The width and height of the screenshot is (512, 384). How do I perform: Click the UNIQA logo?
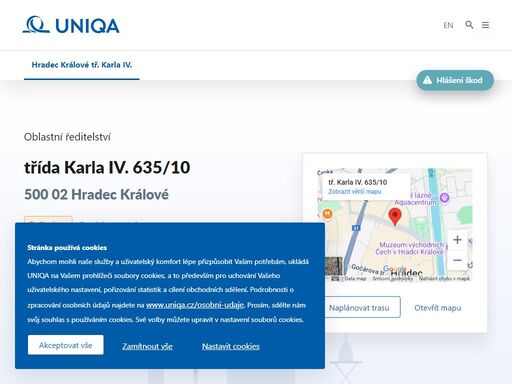click(x=71, y=25)
